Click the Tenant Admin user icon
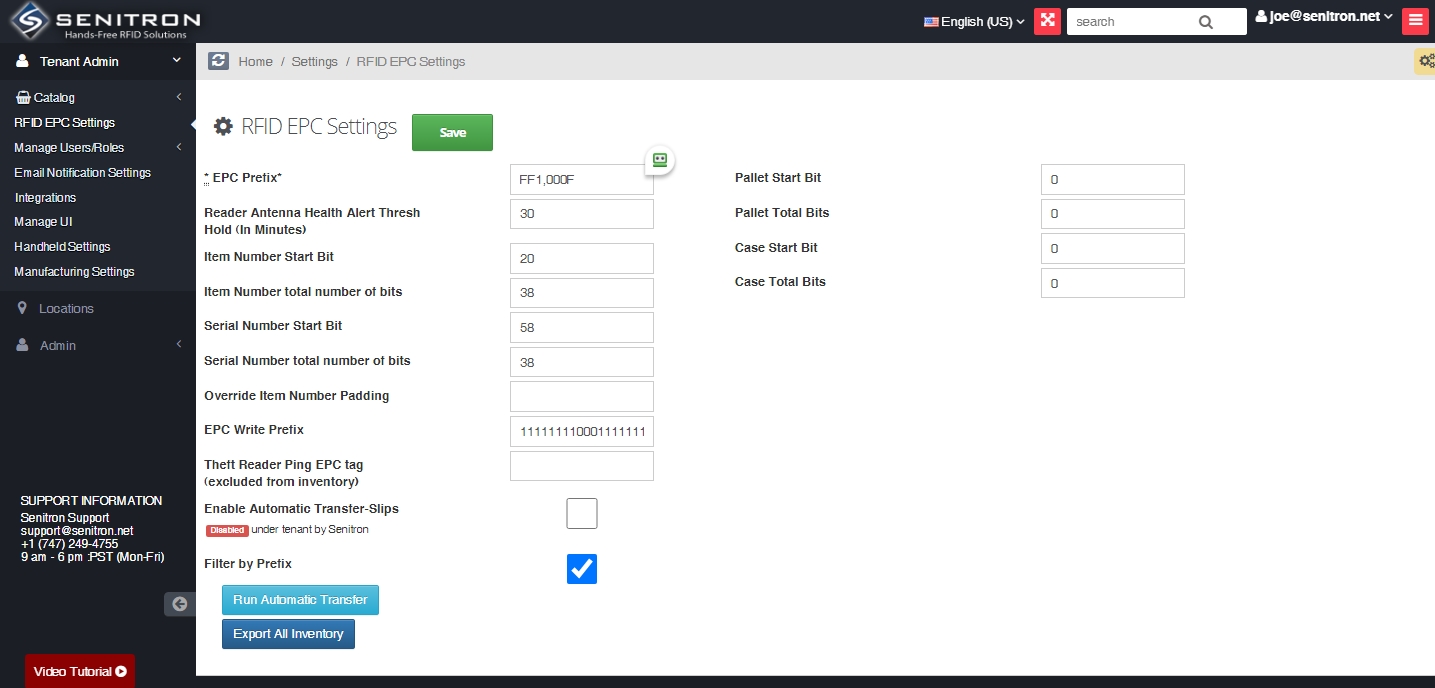Image resolution: width=1435 pixels, height=688 pixels. coord(22,61)
